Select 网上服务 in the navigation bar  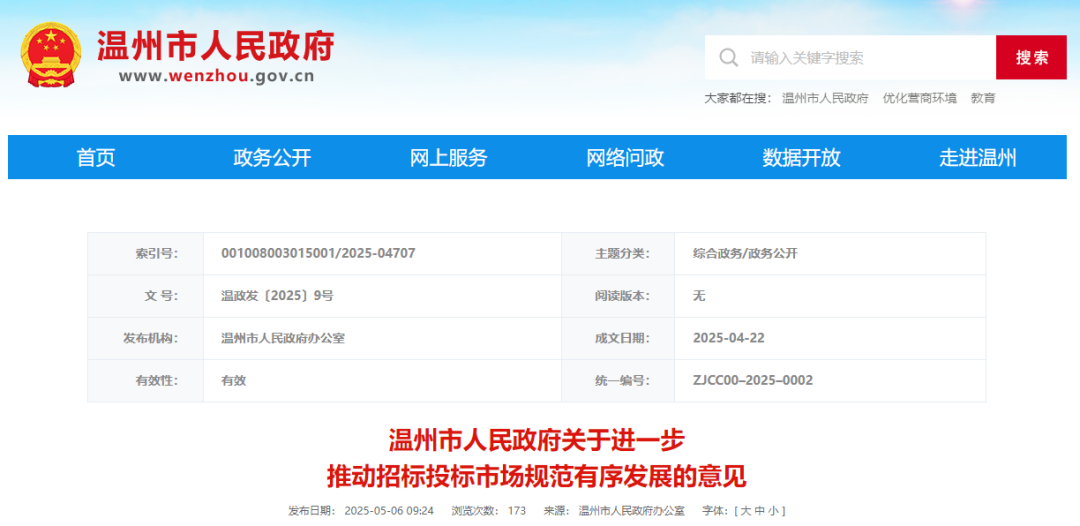pyautogui.click(x=448, y=157)
